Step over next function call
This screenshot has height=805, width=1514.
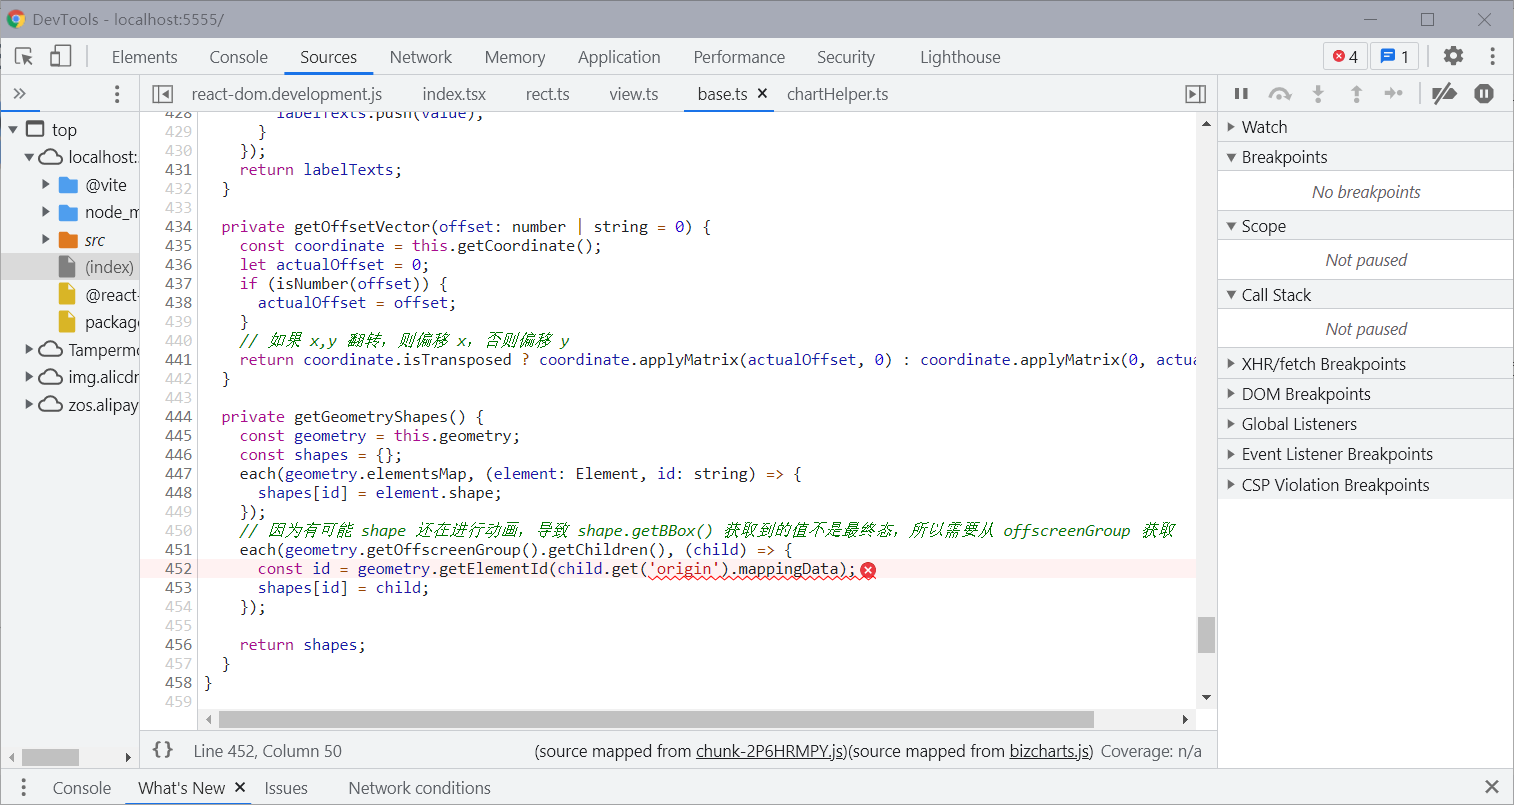point(1280,94)
